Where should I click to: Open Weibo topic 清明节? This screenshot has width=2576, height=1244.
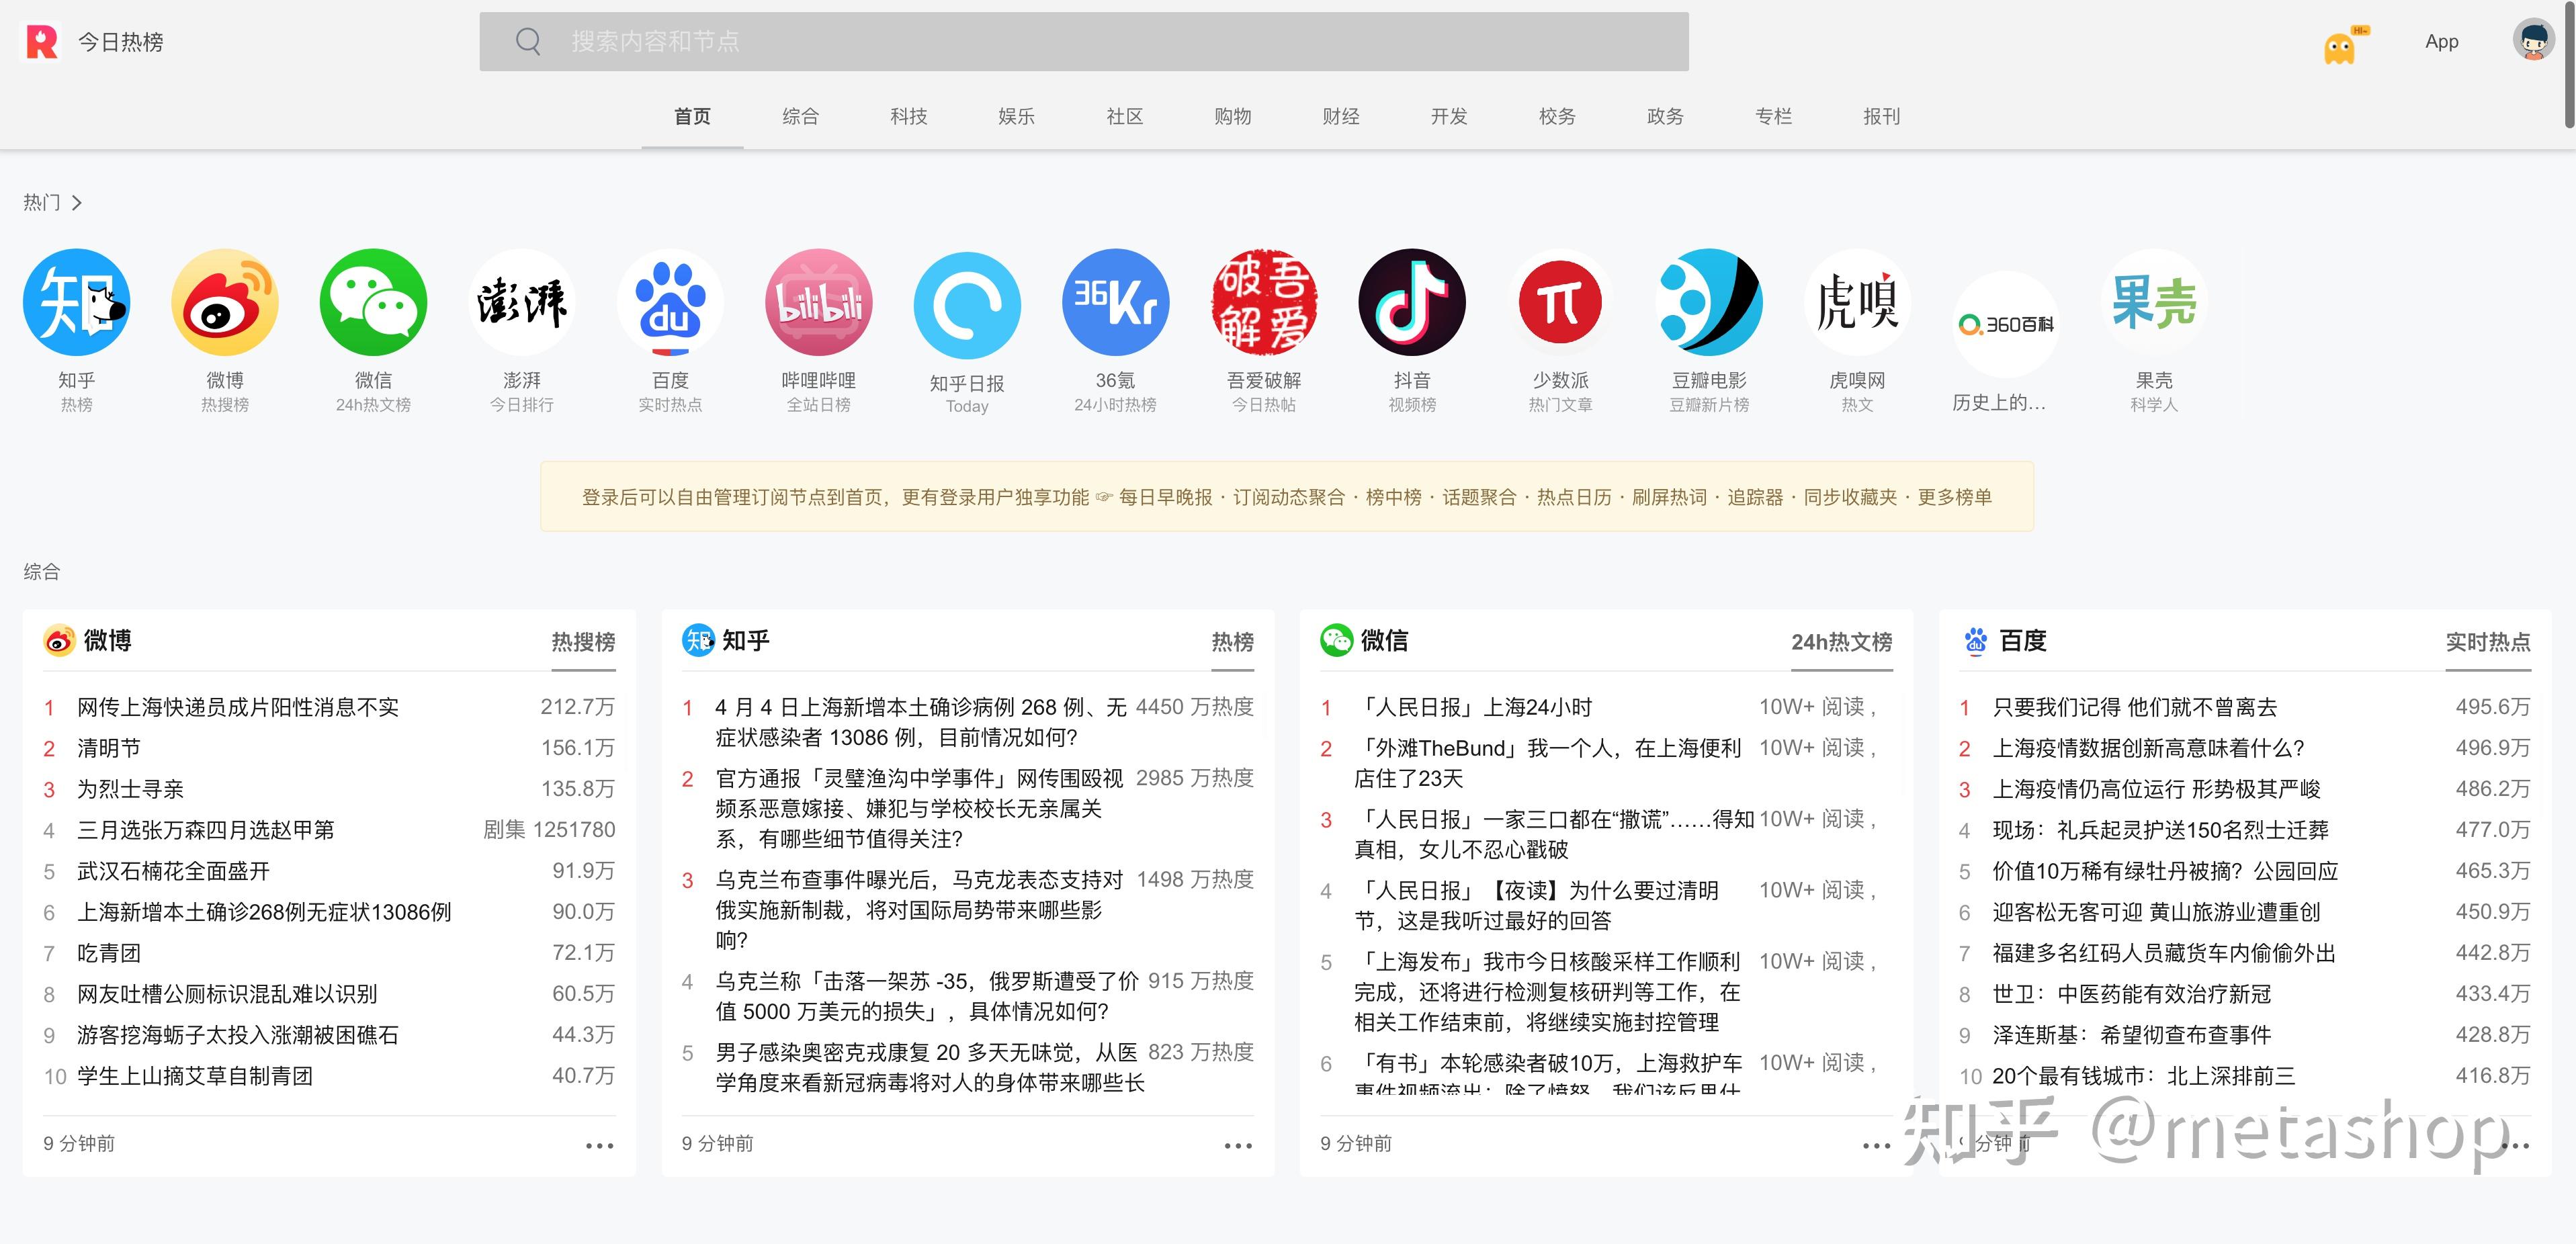[109, 748]
